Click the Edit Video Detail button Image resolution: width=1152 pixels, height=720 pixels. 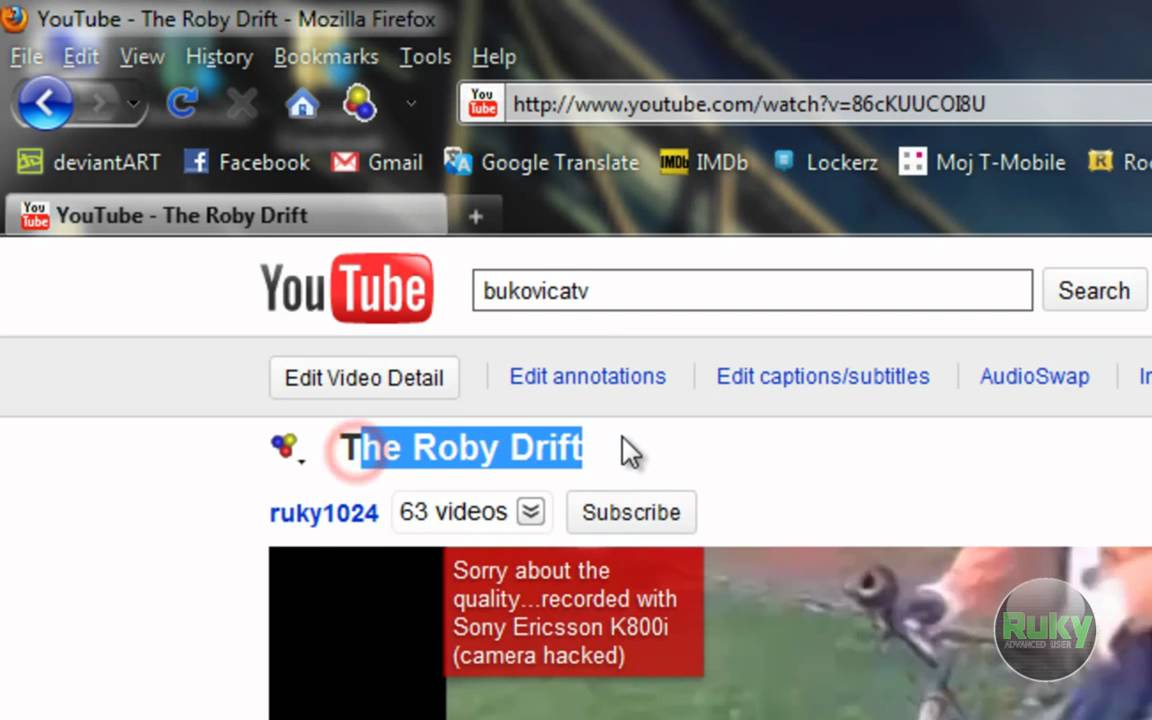pos(364,378)
